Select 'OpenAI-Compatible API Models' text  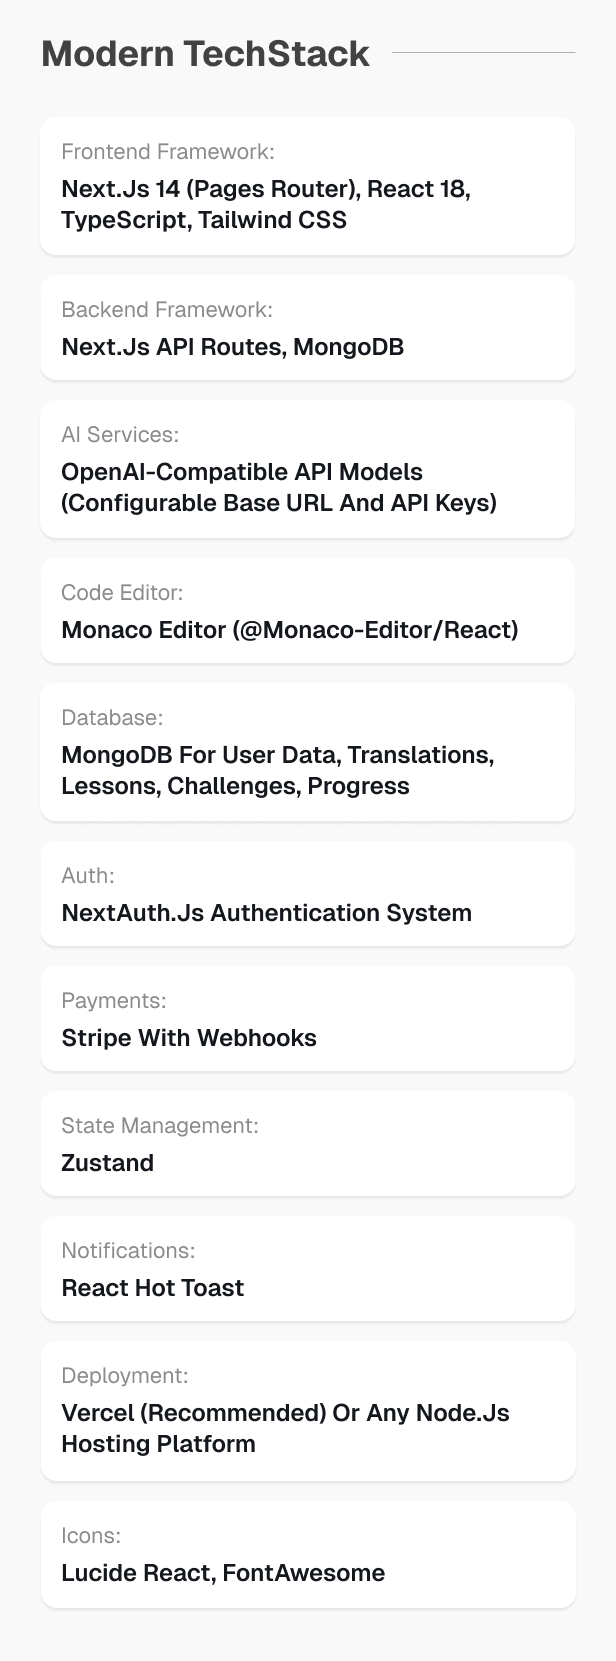[x=242, y=472]
